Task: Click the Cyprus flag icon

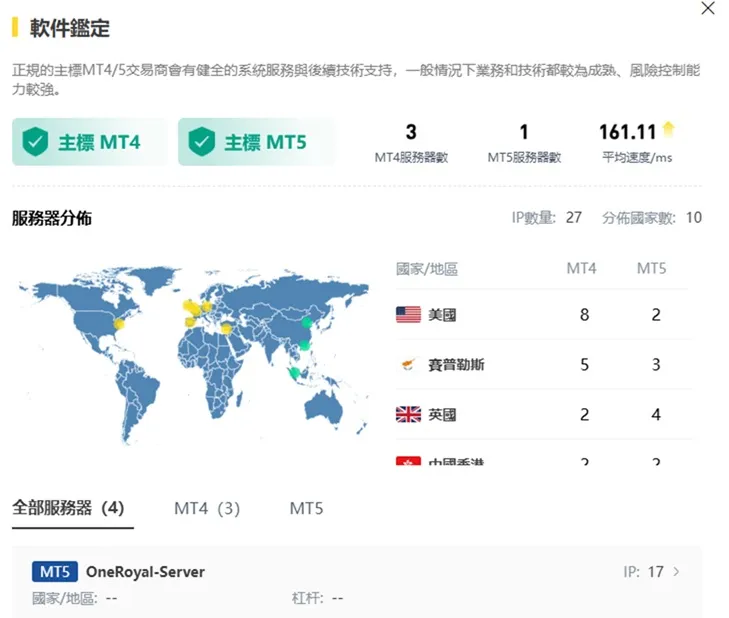Action: pos(408,365)
